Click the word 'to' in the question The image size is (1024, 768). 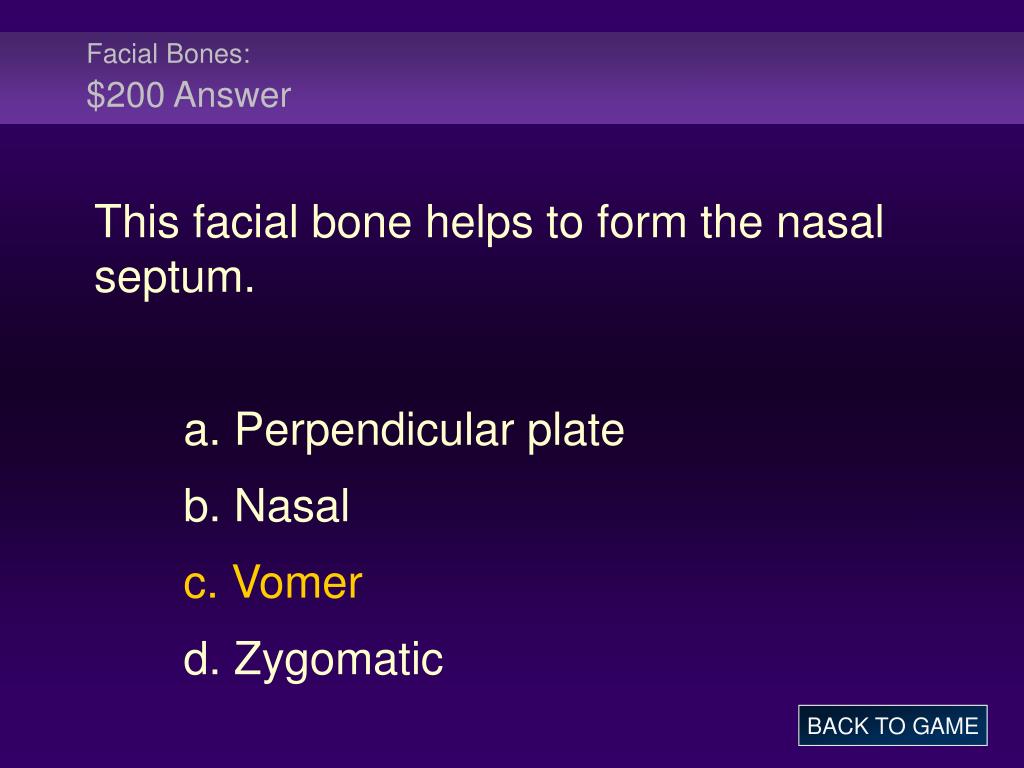pos(564,223)
